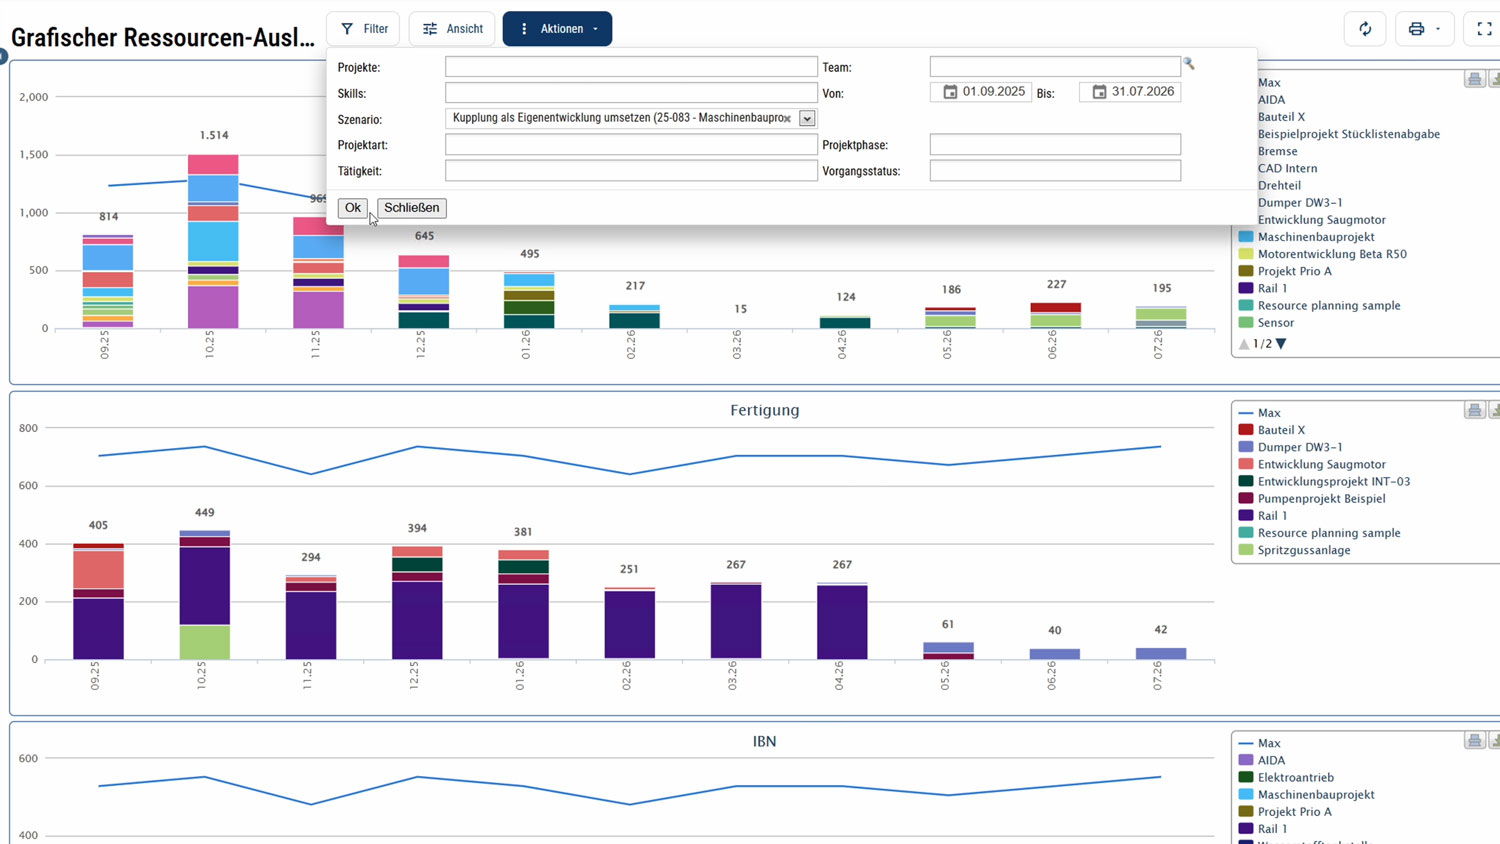Toggle Rail 1 series in Fertigung legend

point(1271,516)
